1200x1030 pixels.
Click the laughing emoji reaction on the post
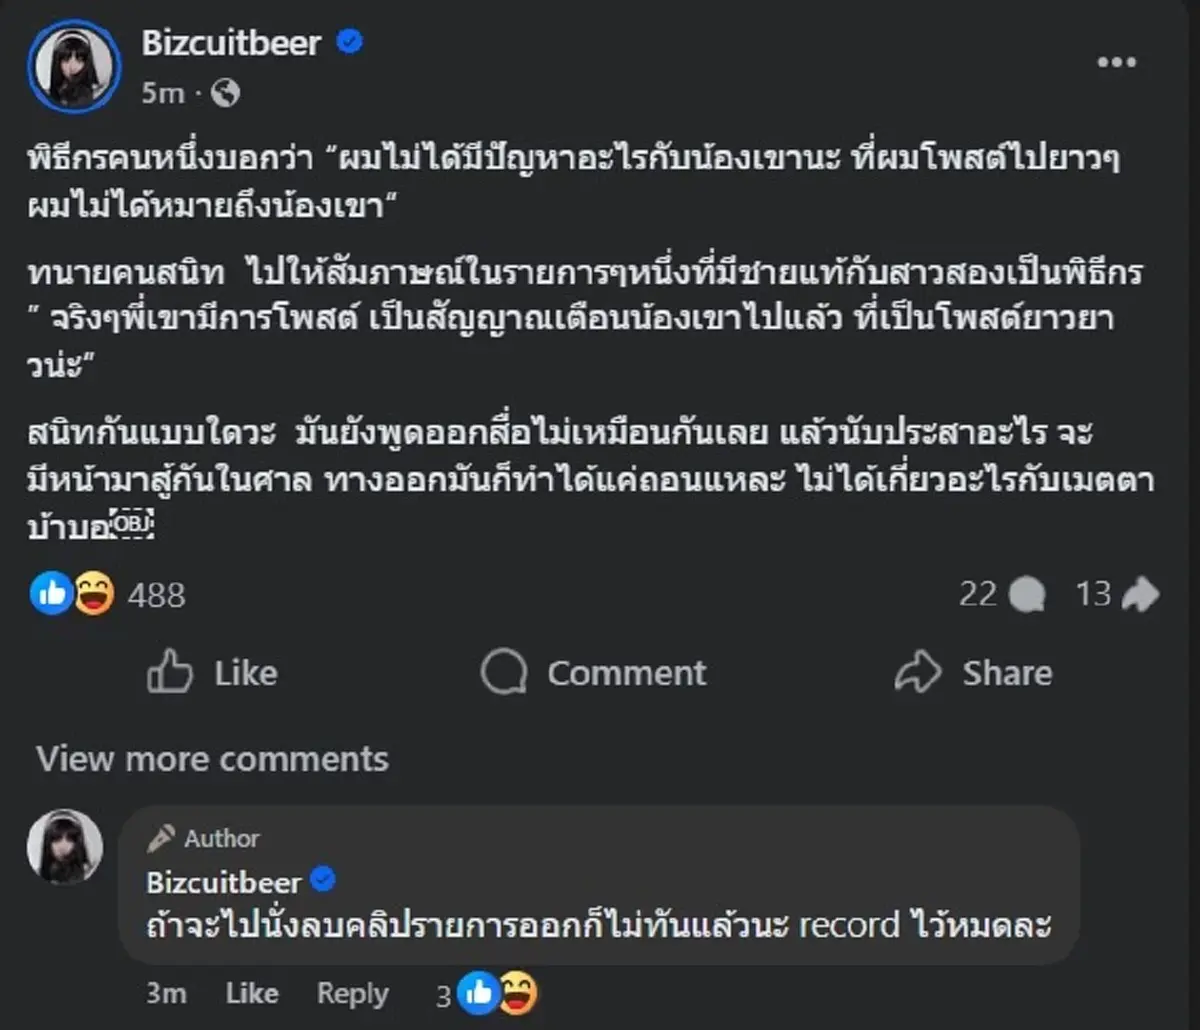(92, 594)
